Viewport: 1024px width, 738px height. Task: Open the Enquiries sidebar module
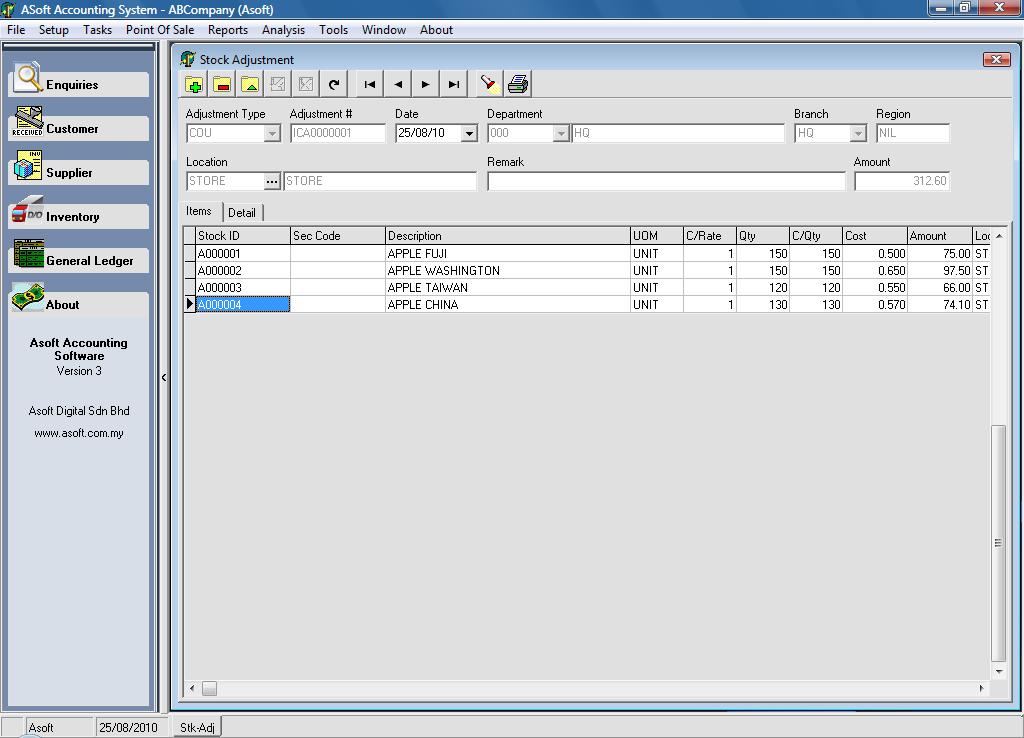click(x=78, y=84)
